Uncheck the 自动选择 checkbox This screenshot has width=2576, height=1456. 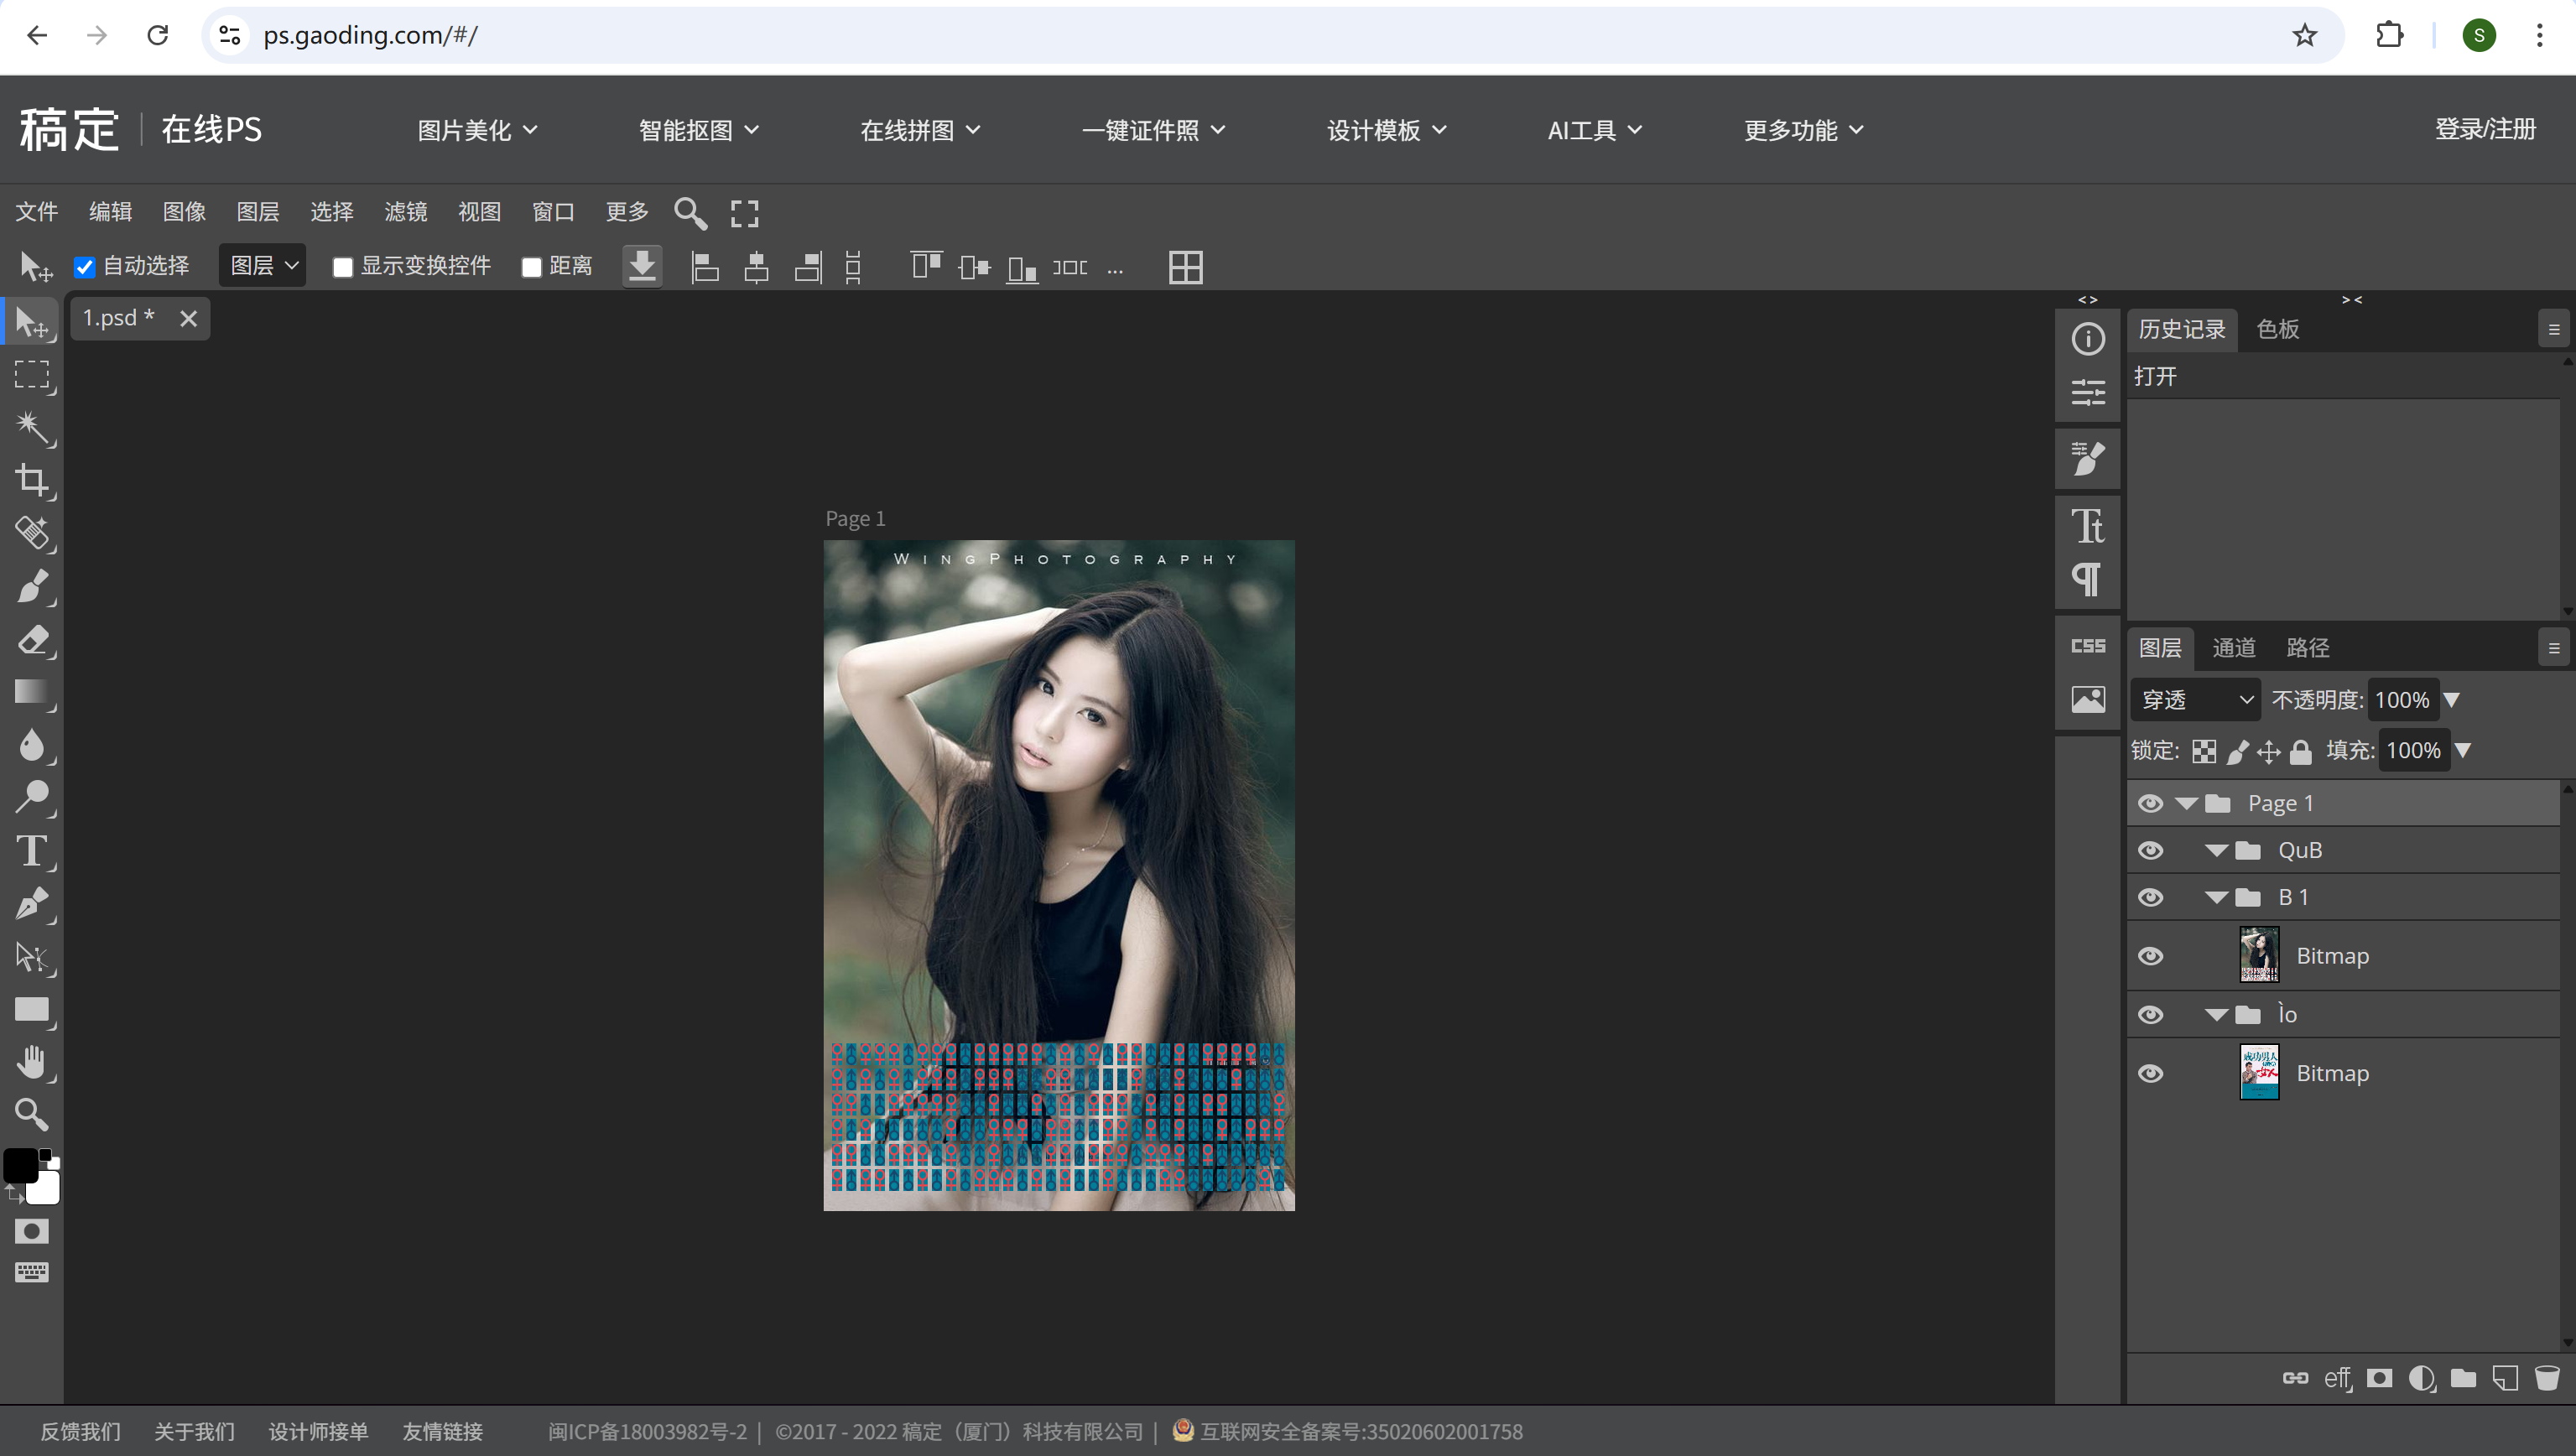(x=85, y=267)
